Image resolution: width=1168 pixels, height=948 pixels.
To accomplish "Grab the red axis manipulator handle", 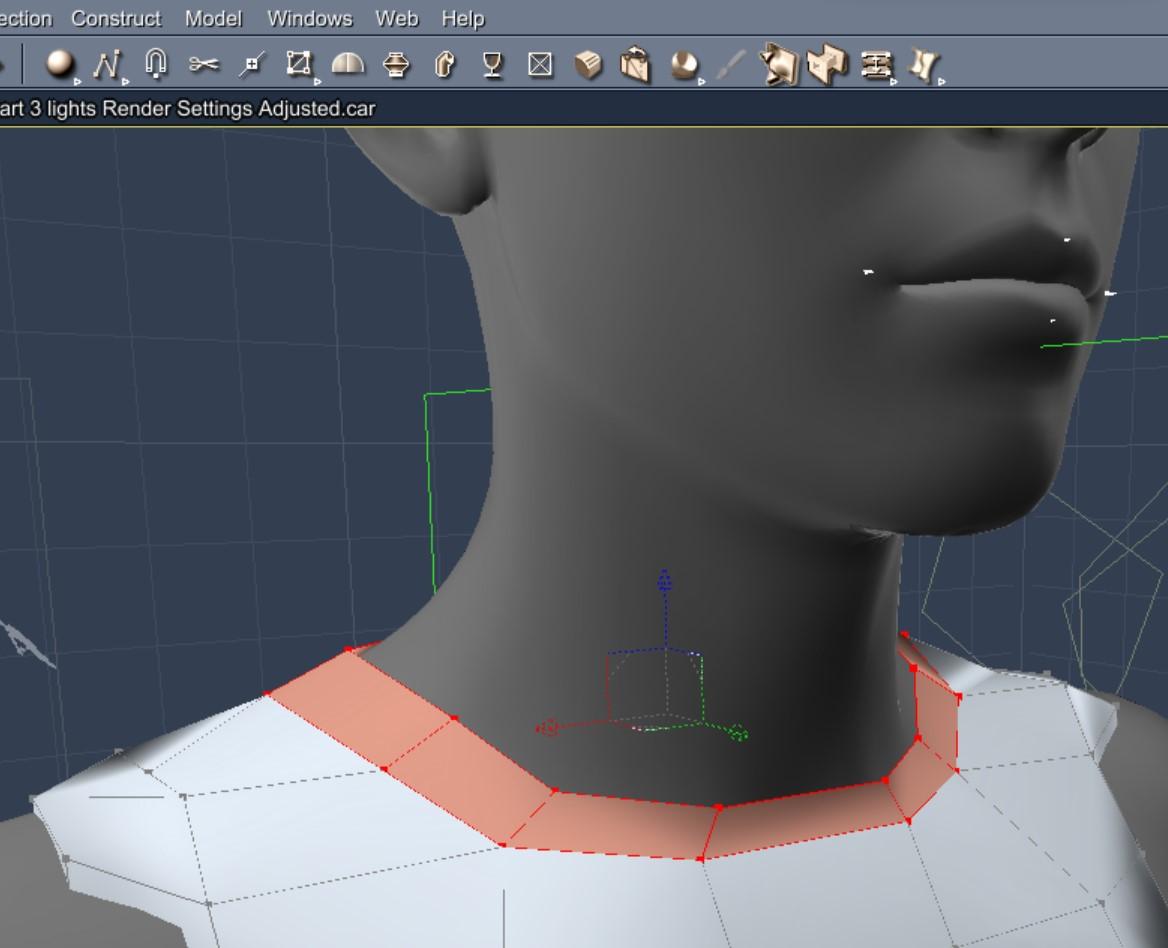I will [x=548, y=727].
